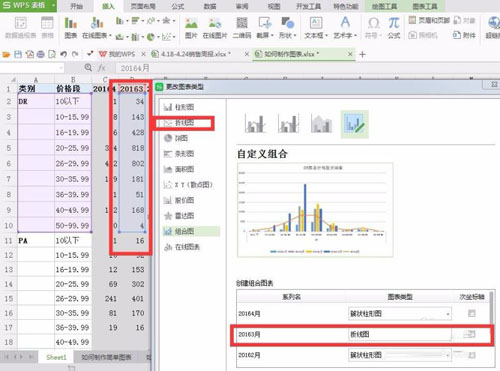This screenshot has width=500, height=371.
Task: Click the 截屏 screenshot tool
Action: click(264, 27)
